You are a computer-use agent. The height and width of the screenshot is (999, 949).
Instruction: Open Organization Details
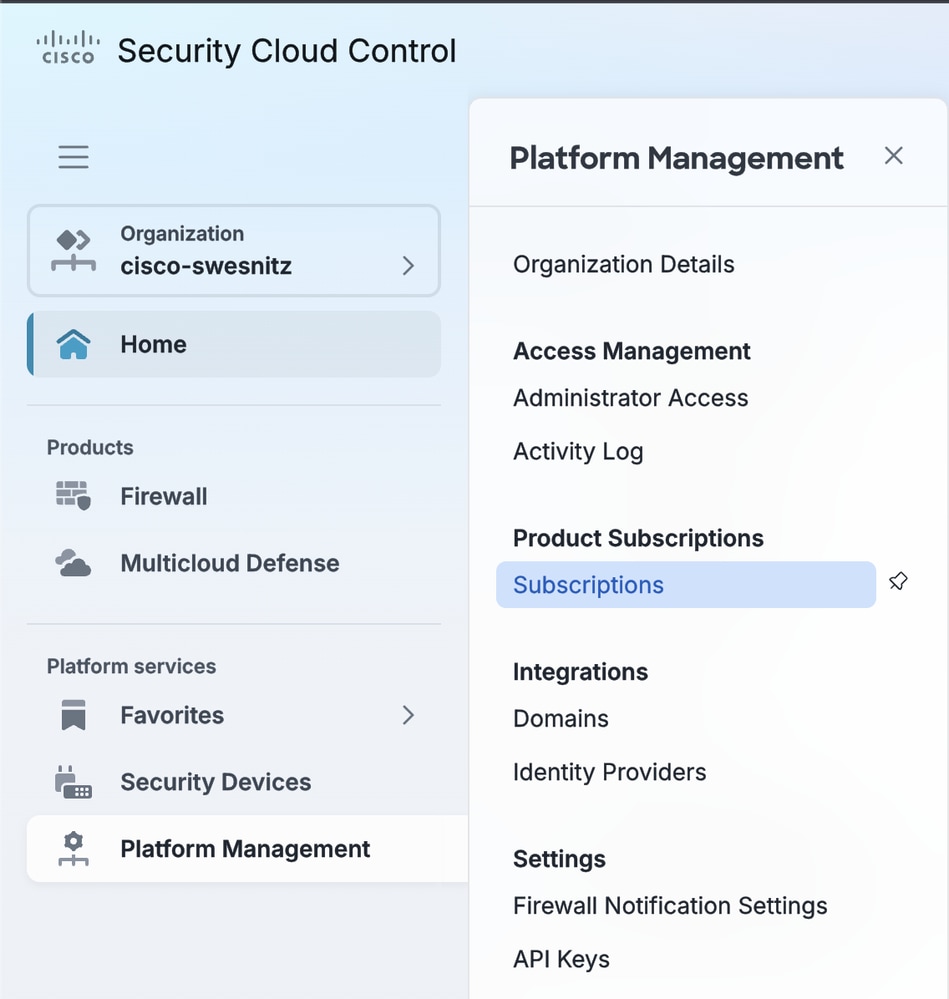point(624,264)
